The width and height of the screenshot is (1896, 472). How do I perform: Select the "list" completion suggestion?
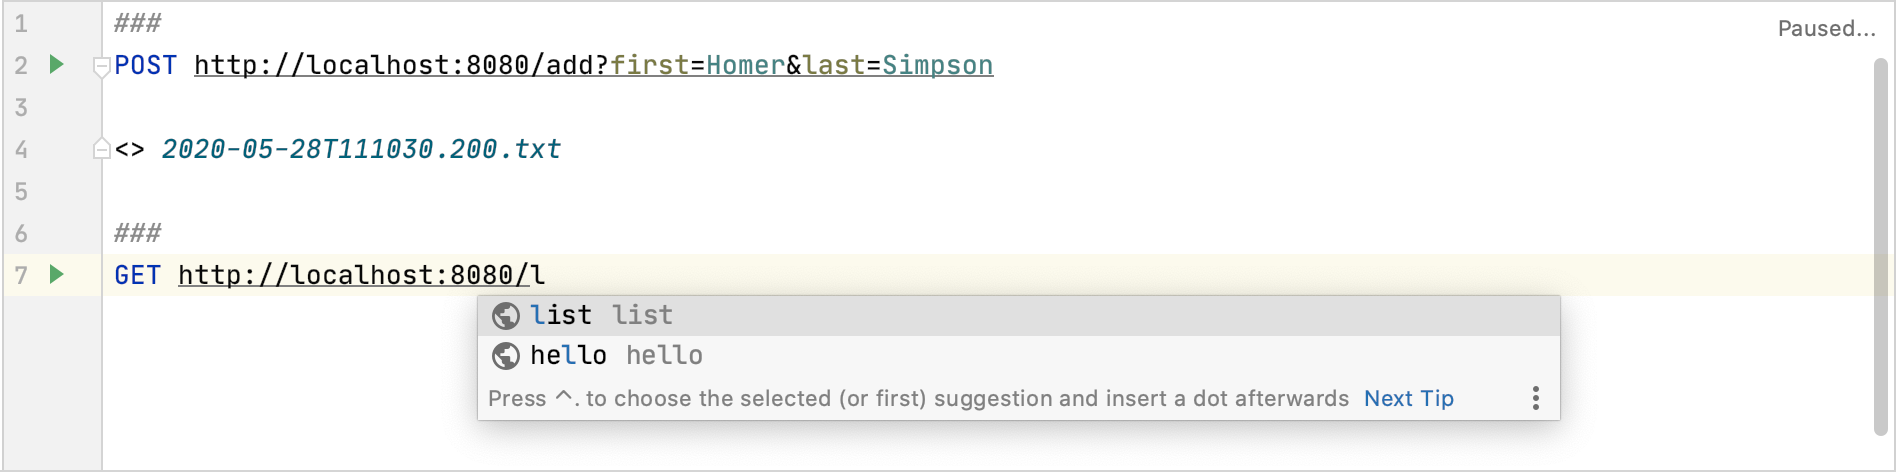click(561, 316)
